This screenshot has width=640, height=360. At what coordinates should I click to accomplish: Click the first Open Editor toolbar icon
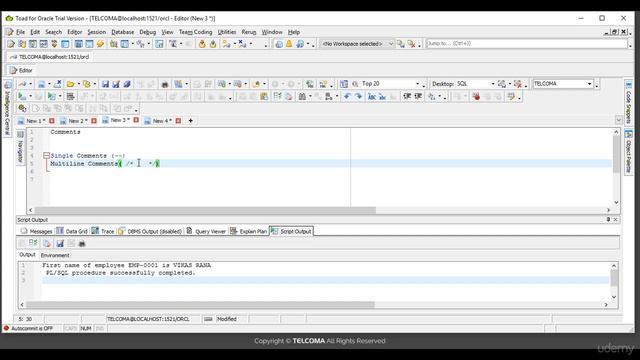[x=11, y=44]
